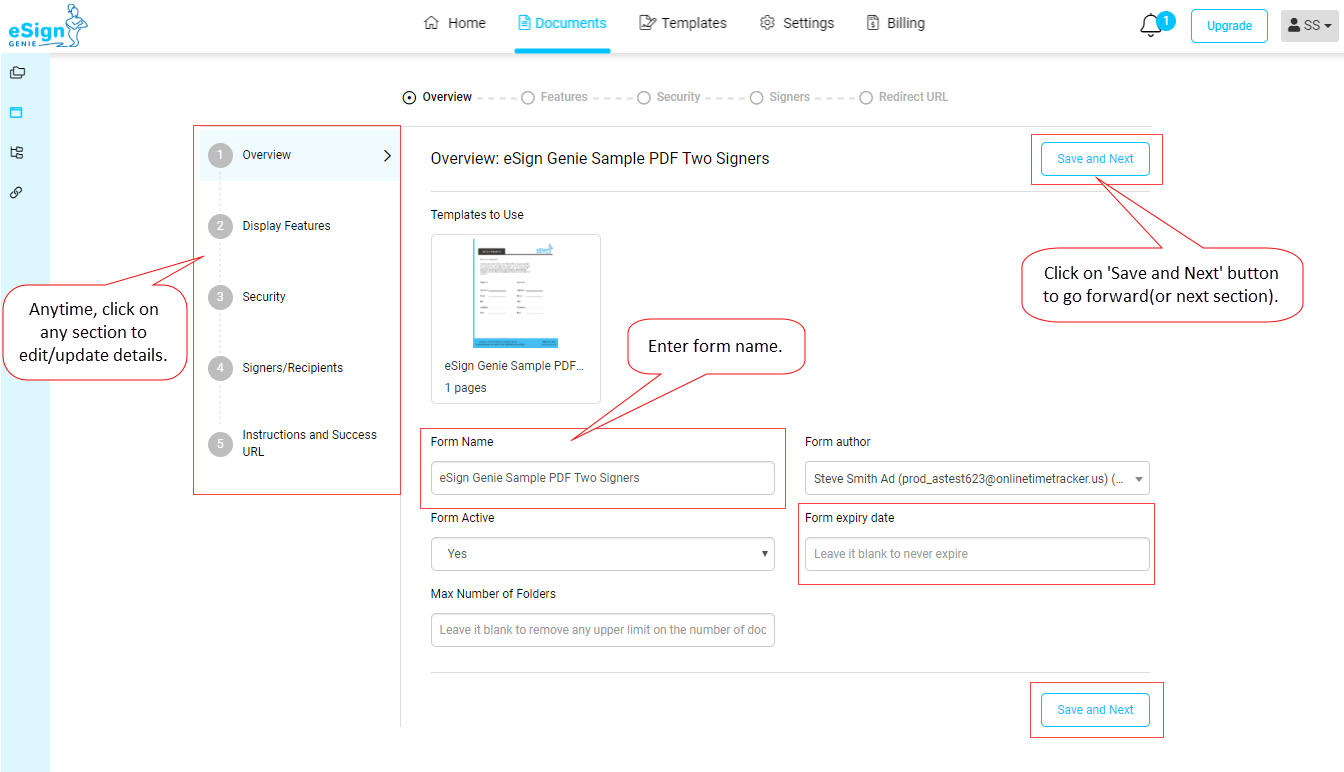
Task: Open the Settings tab
Action: click(x=797, y=23)
